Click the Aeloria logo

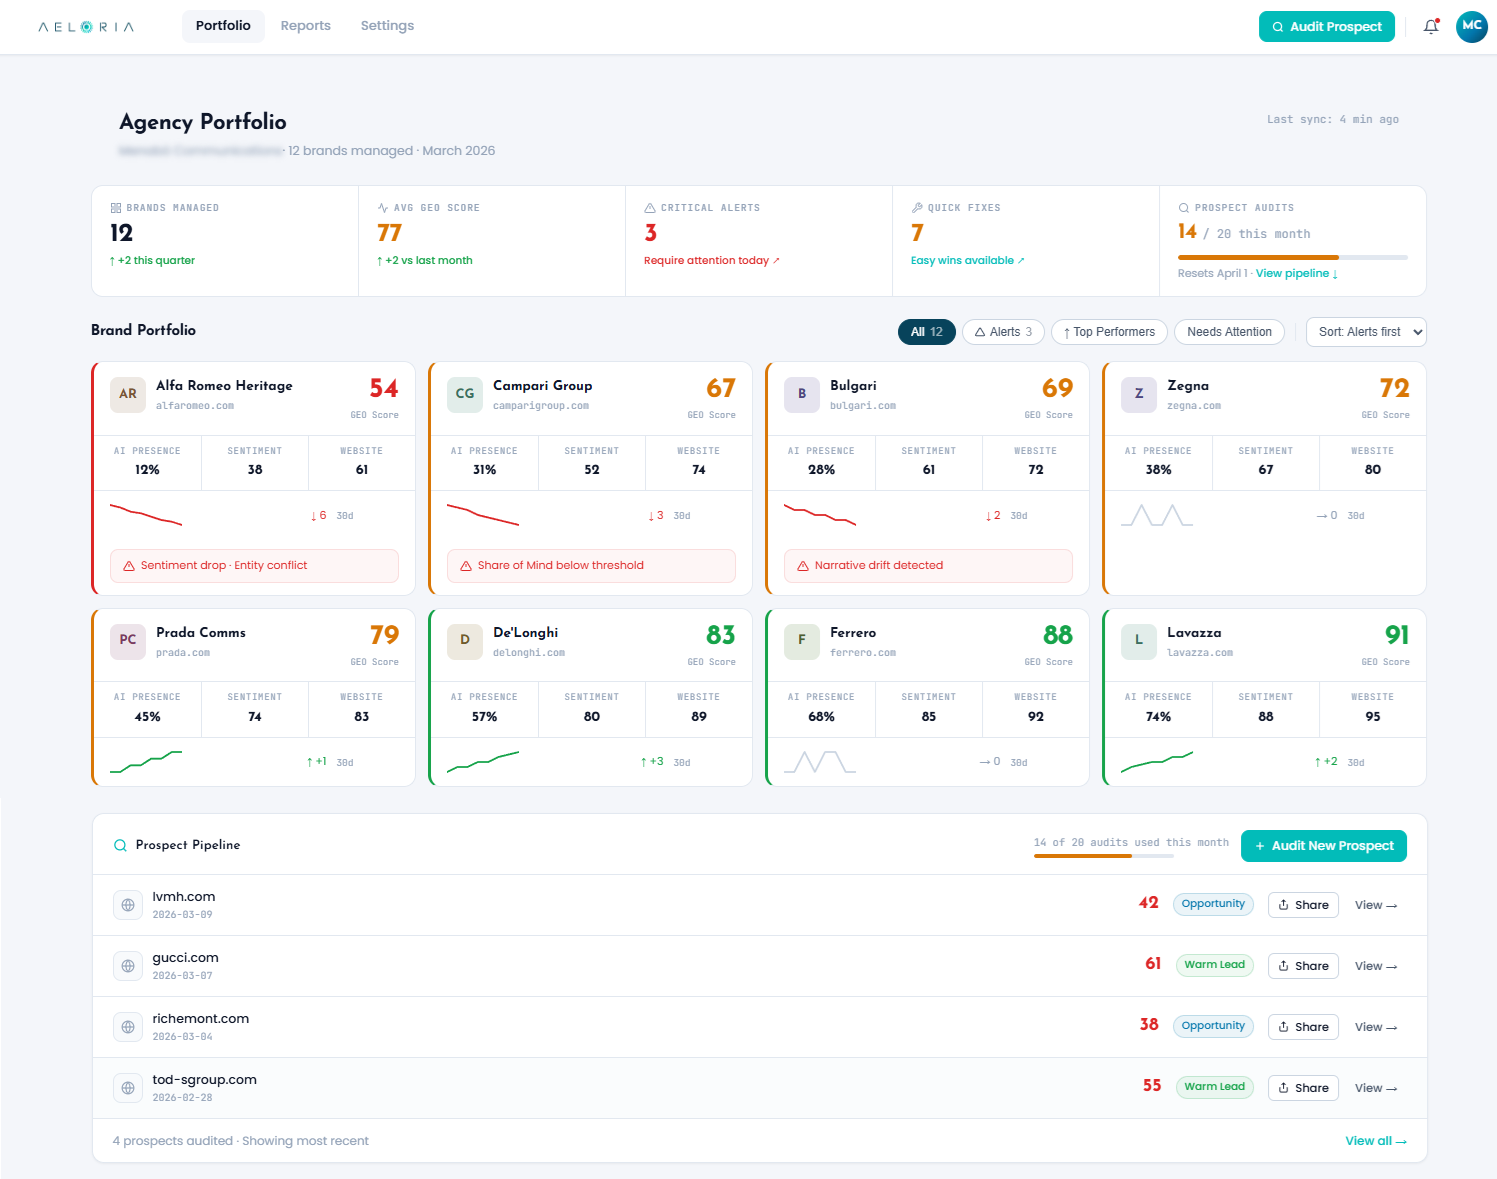pyautogui.click(x=86, y=27)
